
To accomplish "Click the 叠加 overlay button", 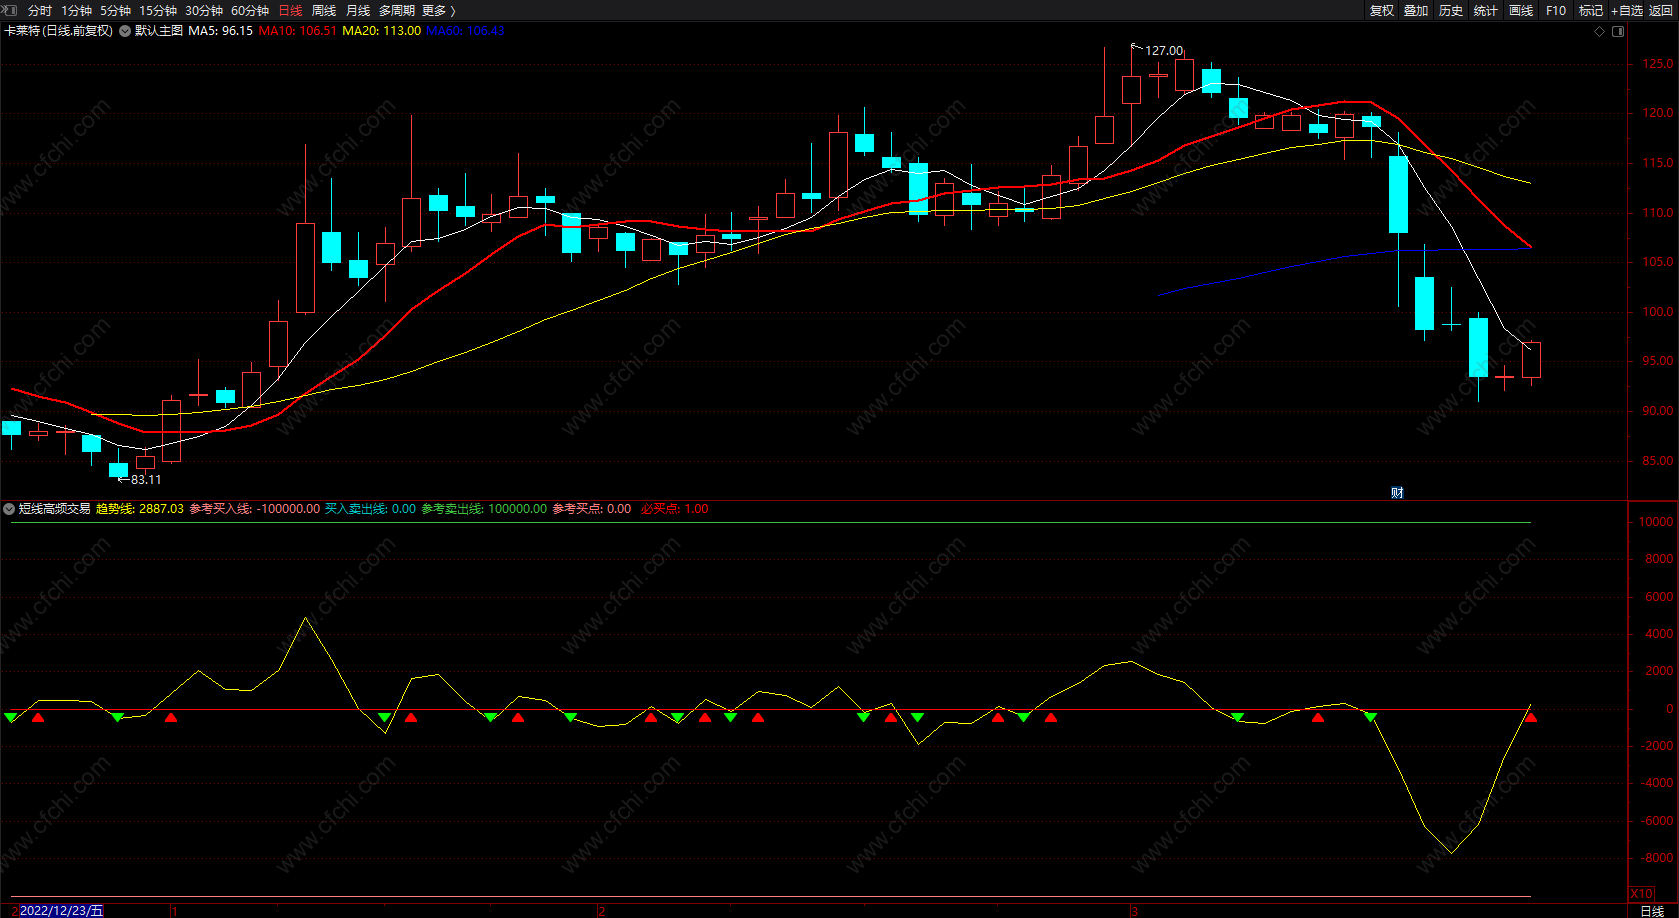I will pyautogui.click(x=1416, y=10).
